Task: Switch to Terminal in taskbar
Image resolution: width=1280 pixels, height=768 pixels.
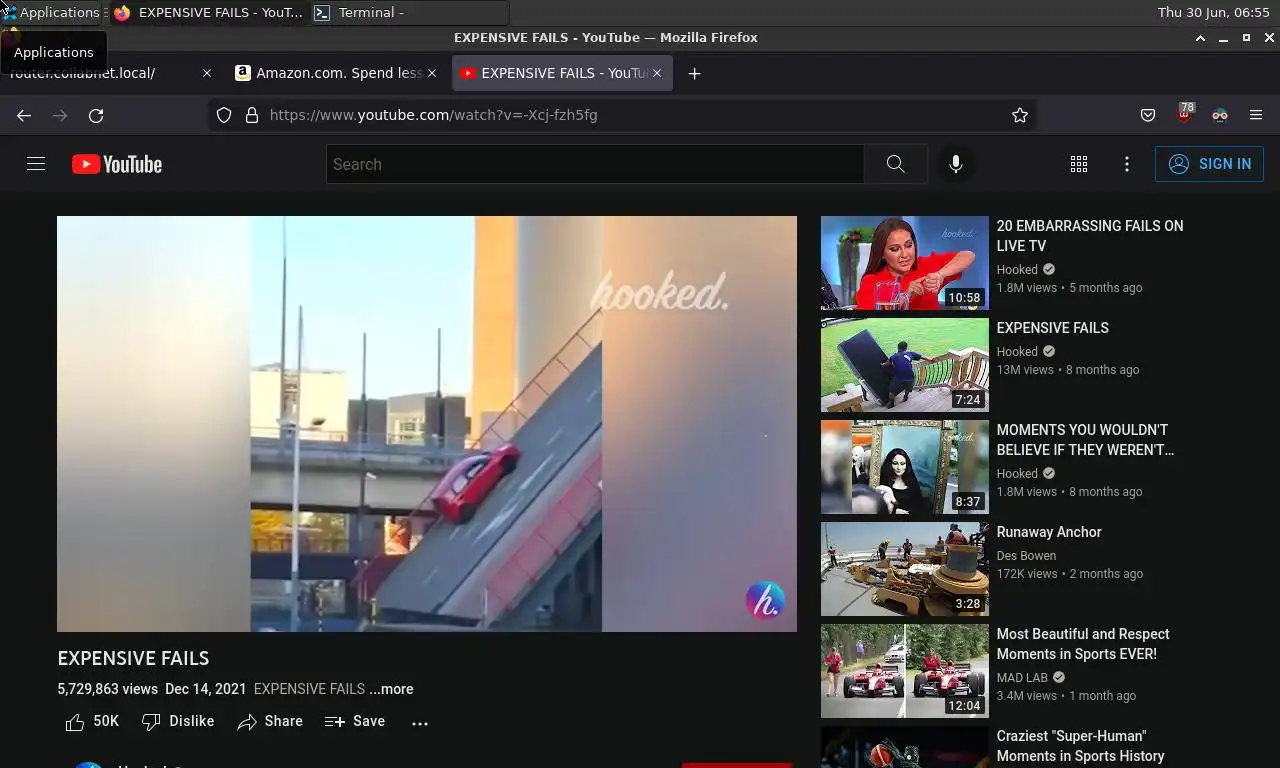Action: pos(408,12)
